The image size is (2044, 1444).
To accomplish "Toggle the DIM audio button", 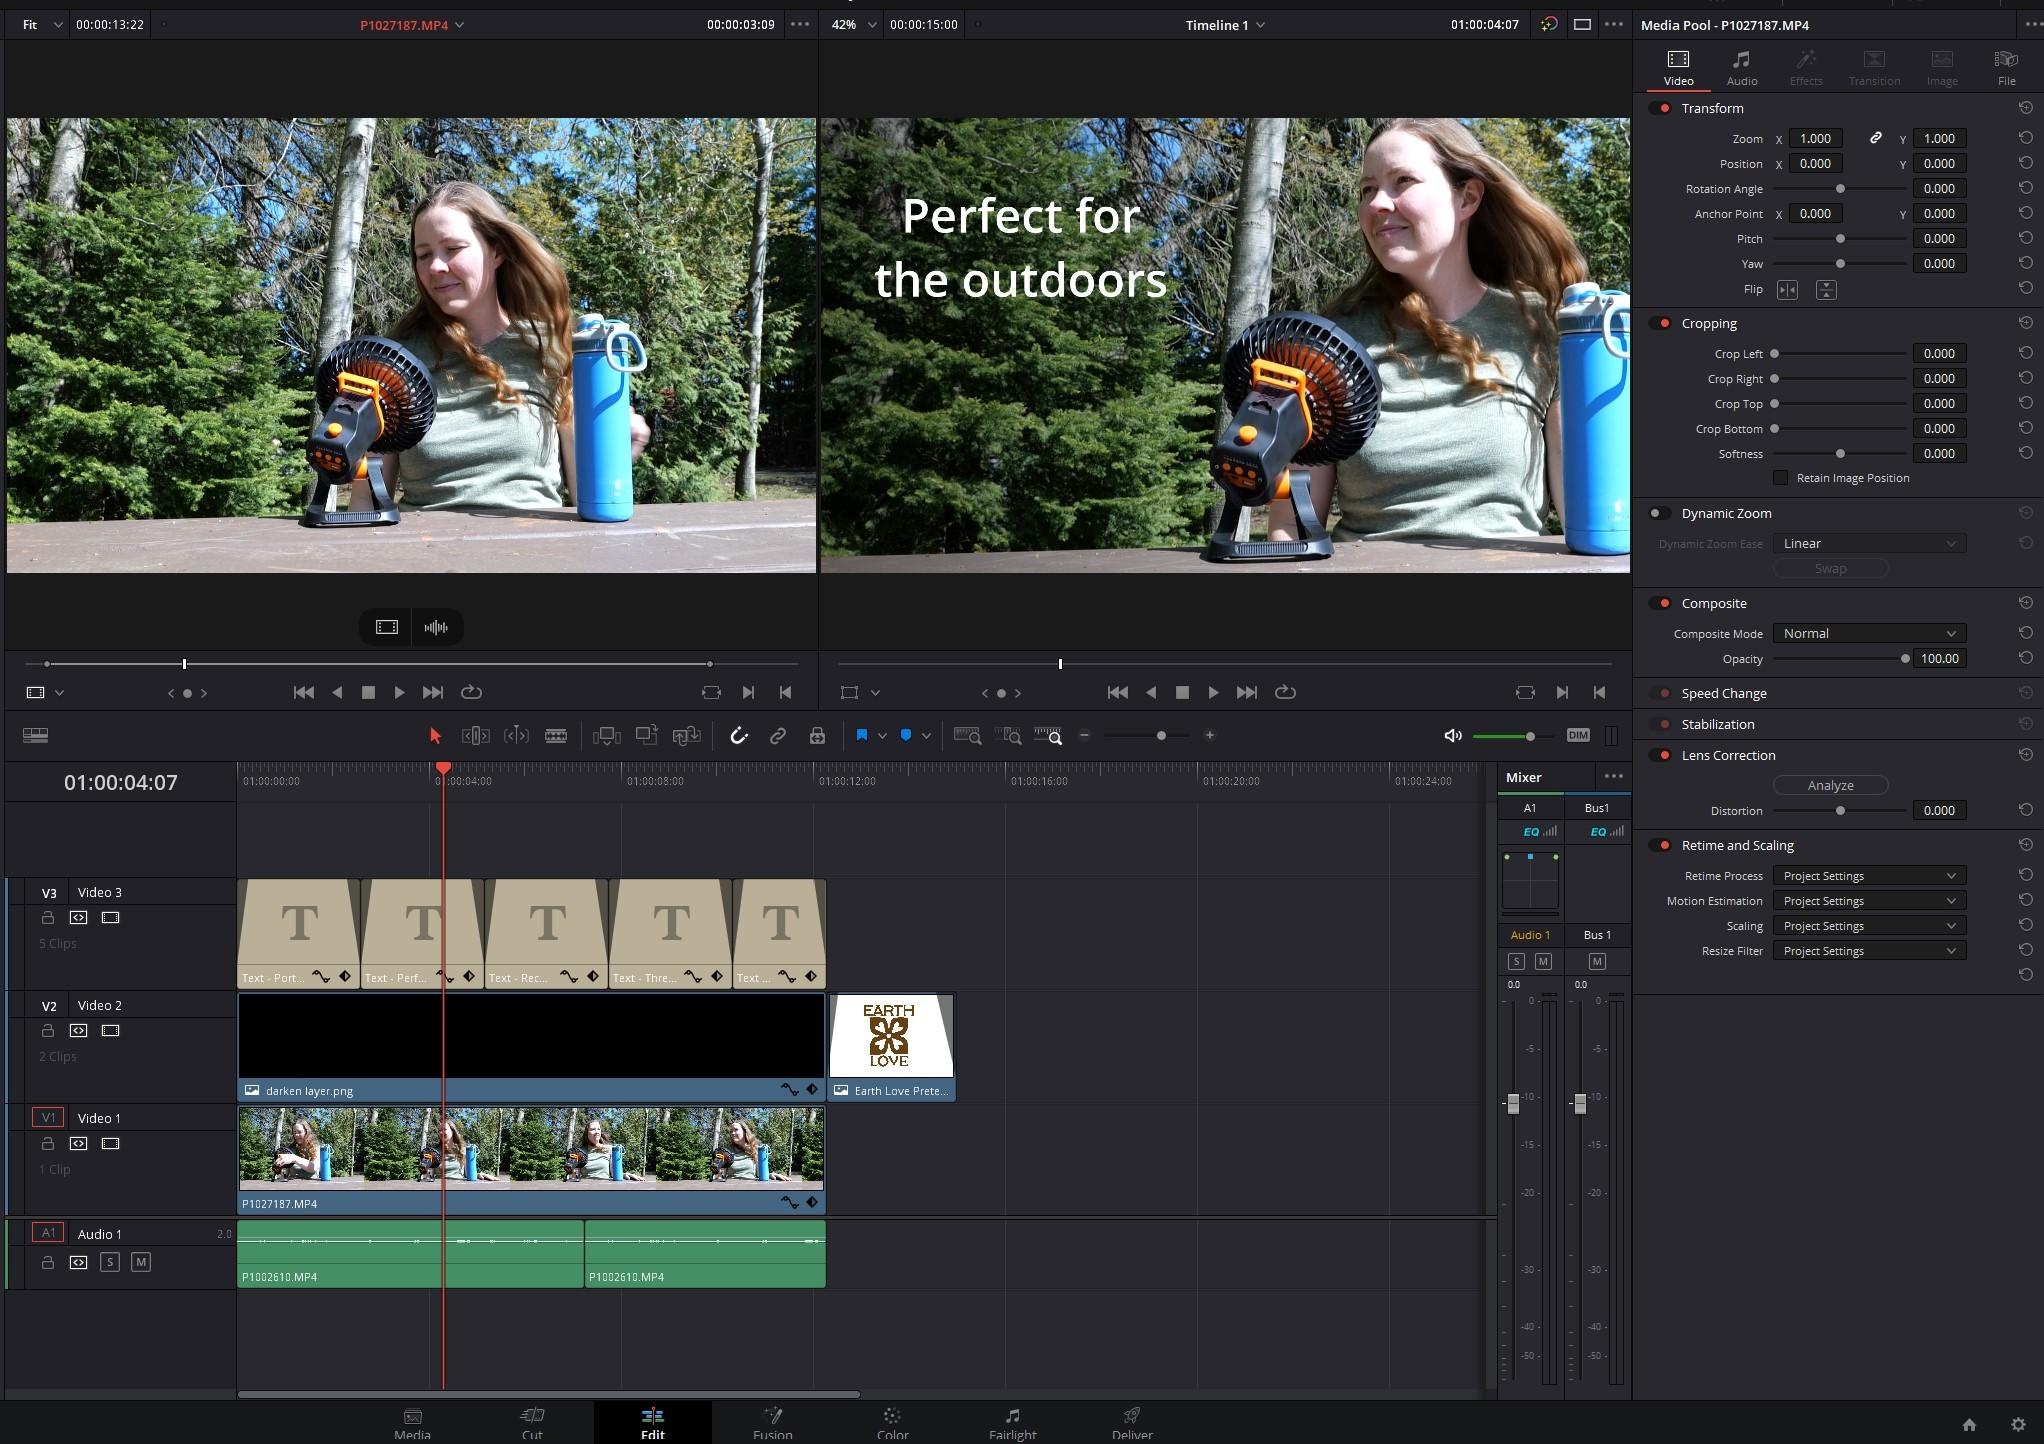I will click(1578, 735).
